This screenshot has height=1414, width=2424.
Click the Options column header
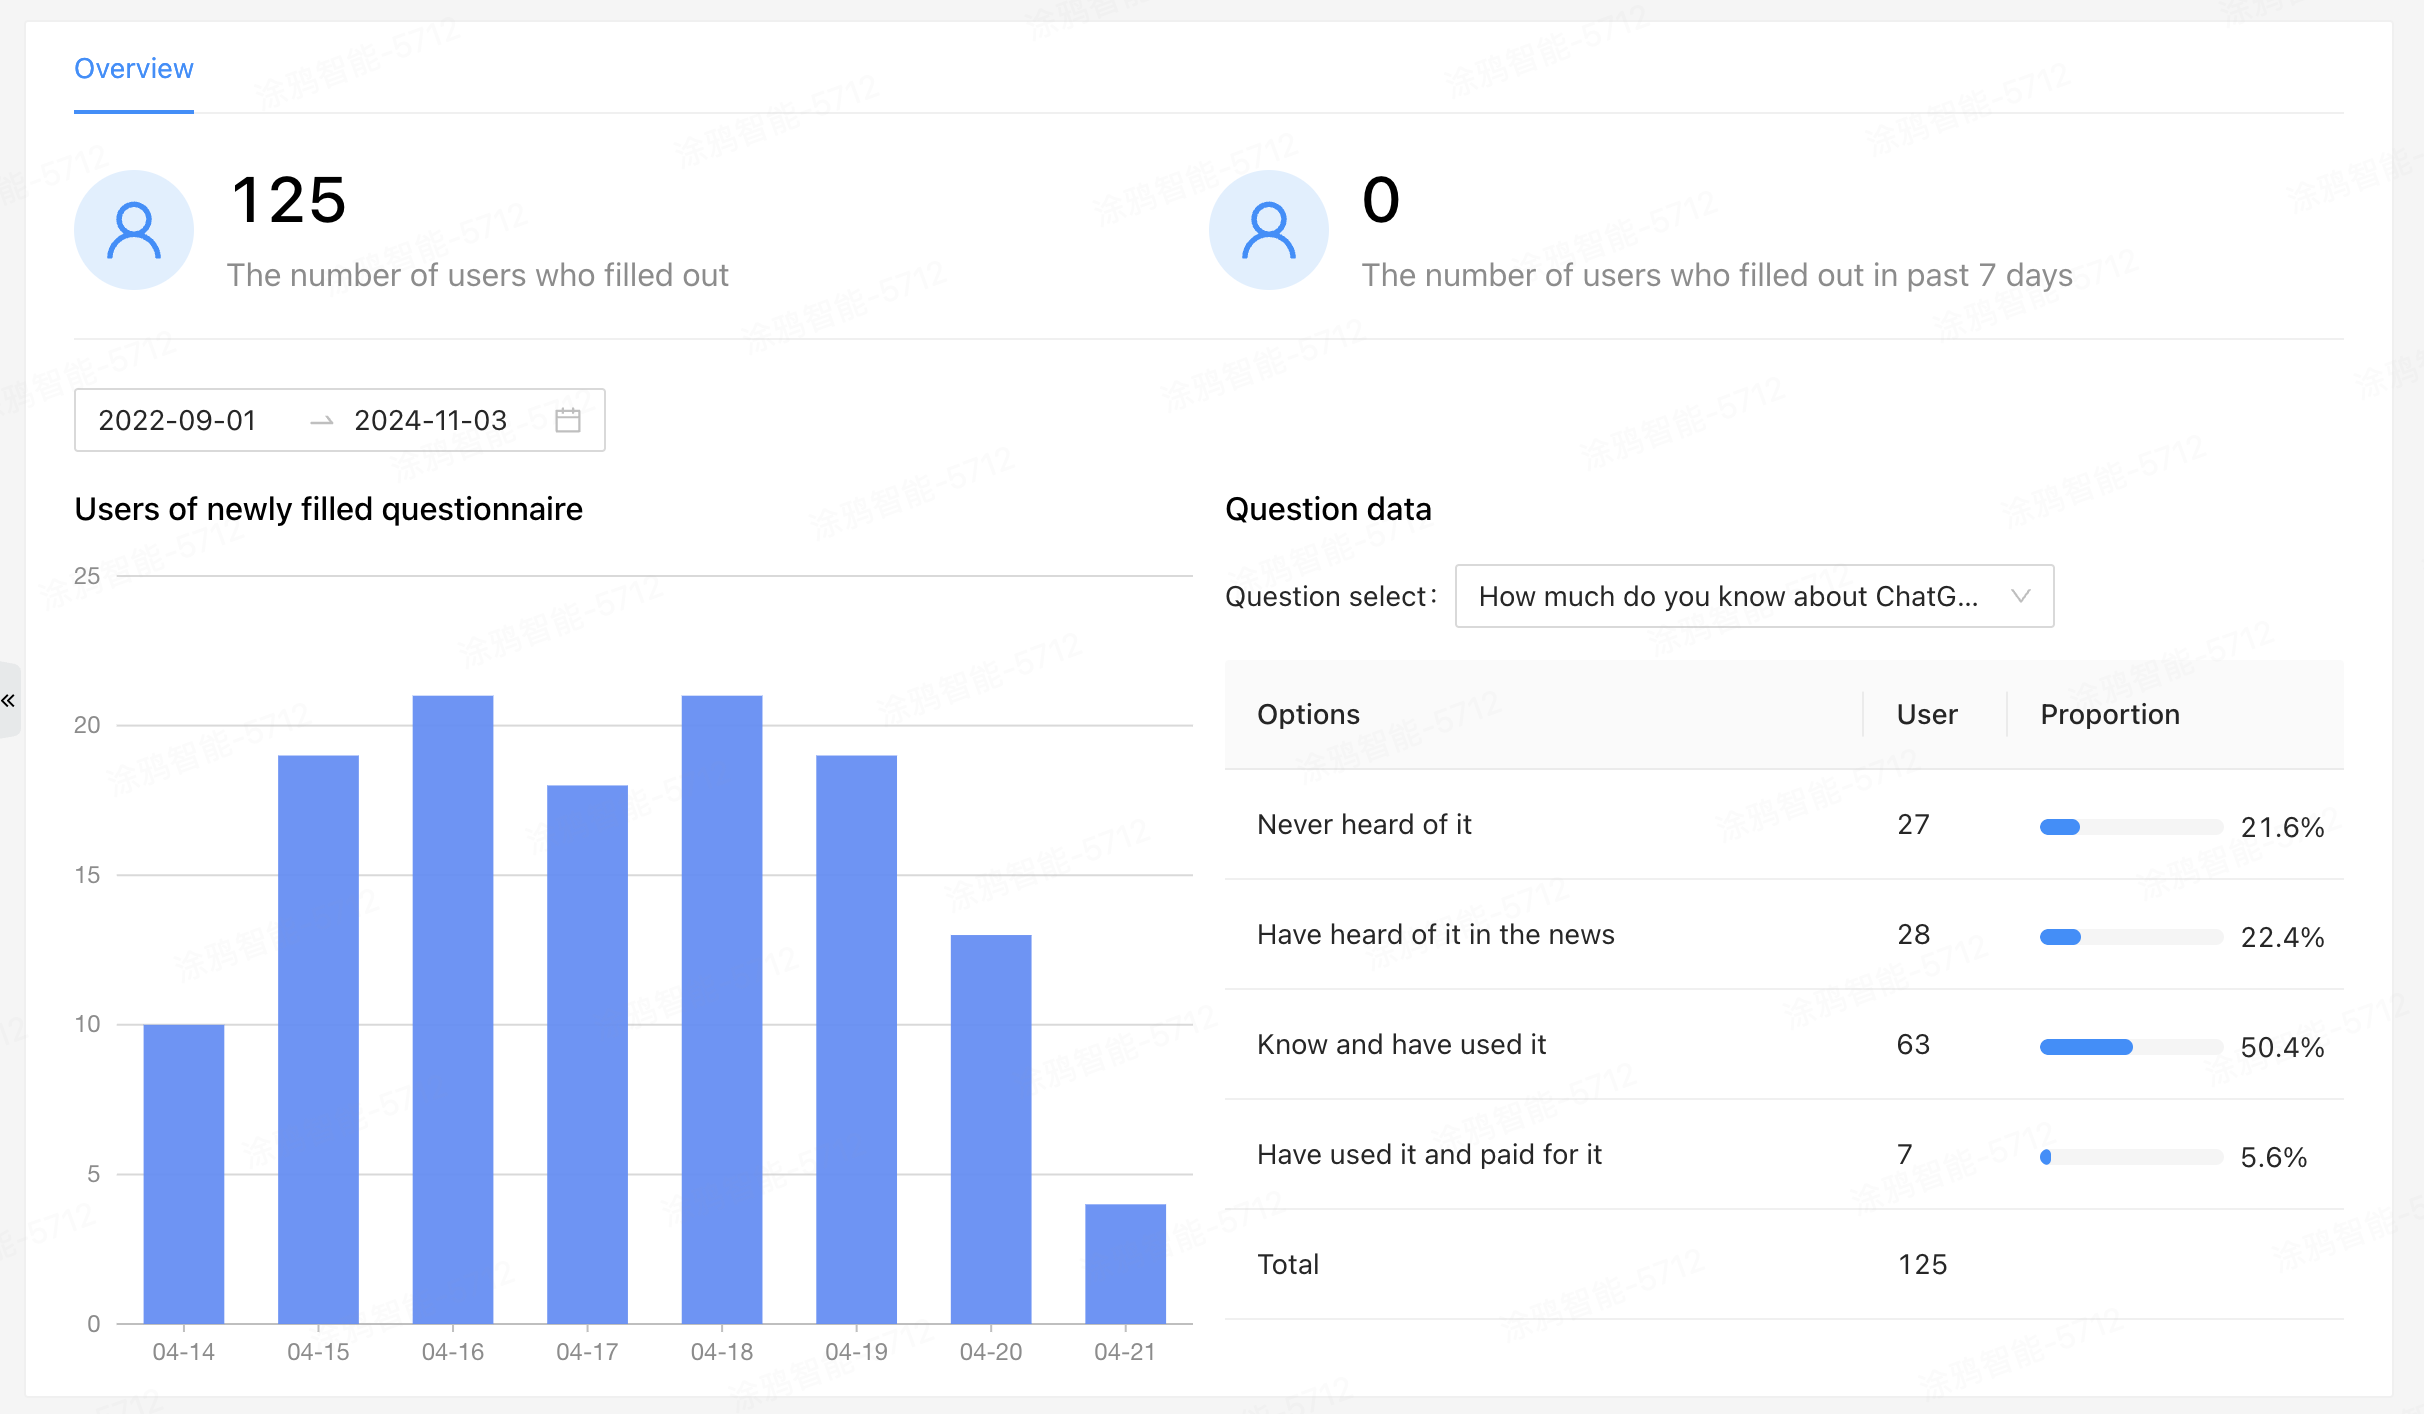[1308, 714]
